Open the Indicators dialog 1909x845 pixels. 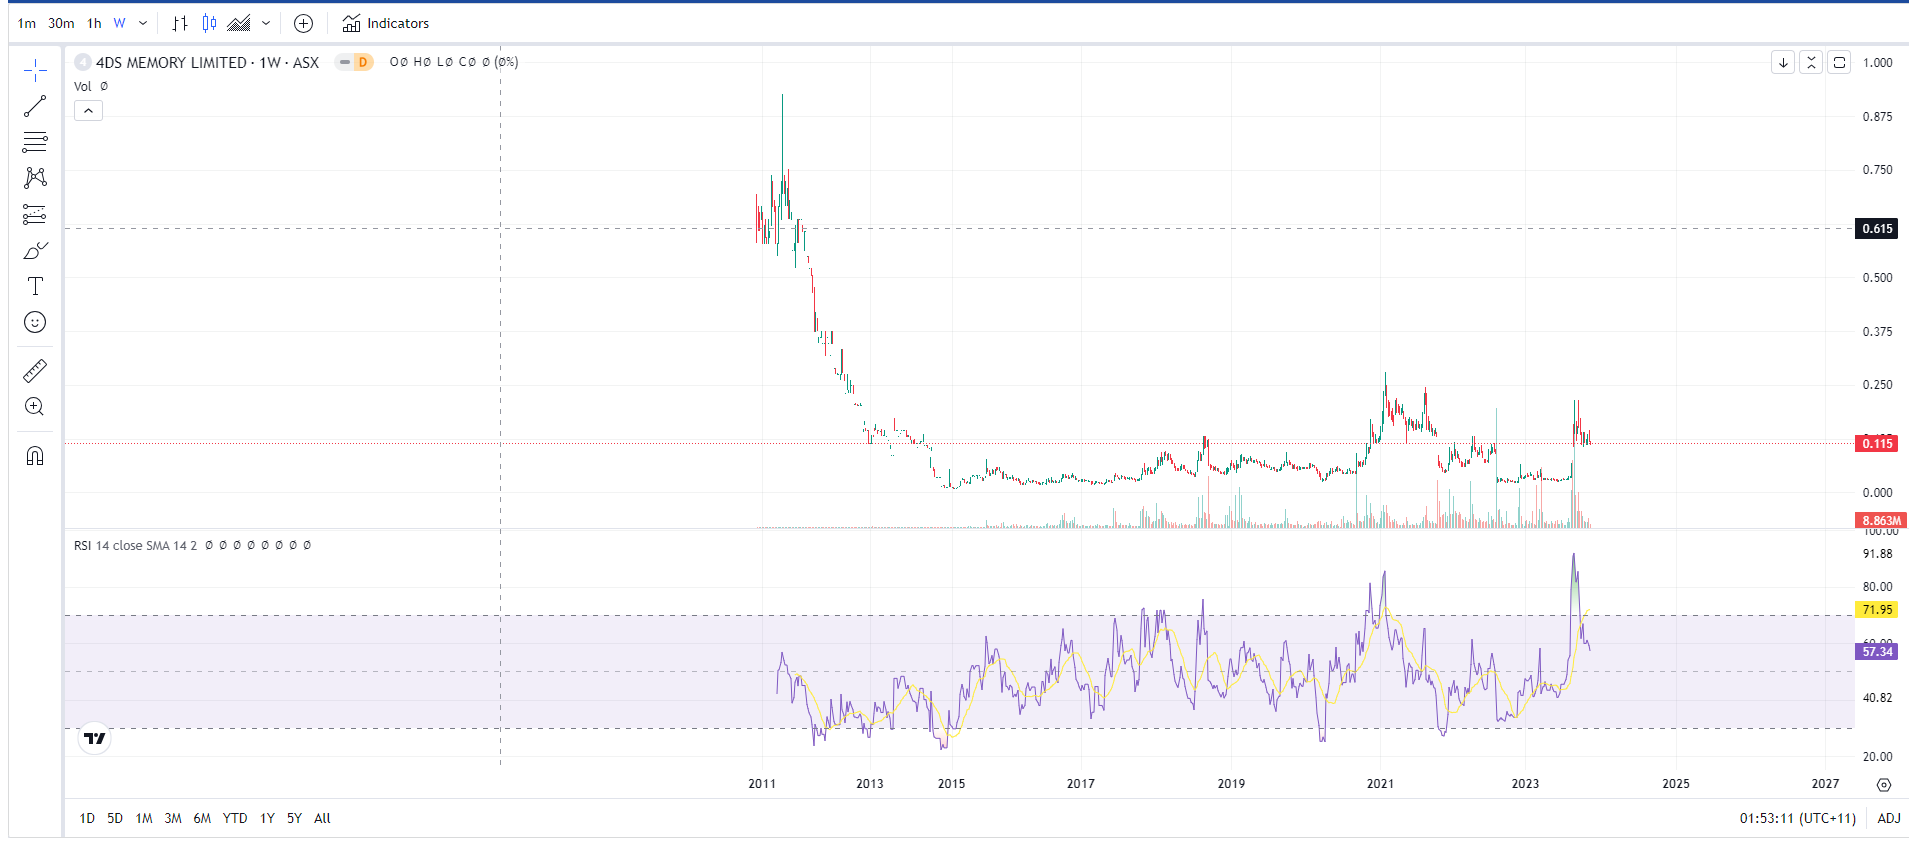coord(386,23)
